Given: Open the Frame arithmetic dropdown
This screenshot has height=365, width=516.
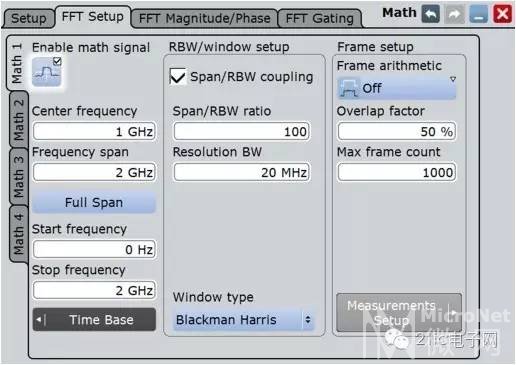Looking at the screenshot, I should pyautogui.click(x=396, y=88).
